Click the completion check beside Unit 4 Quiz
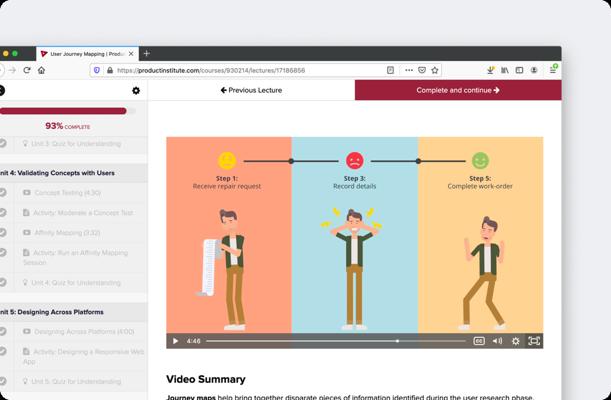This screenshot has width=611, height=400. [3, 282]
